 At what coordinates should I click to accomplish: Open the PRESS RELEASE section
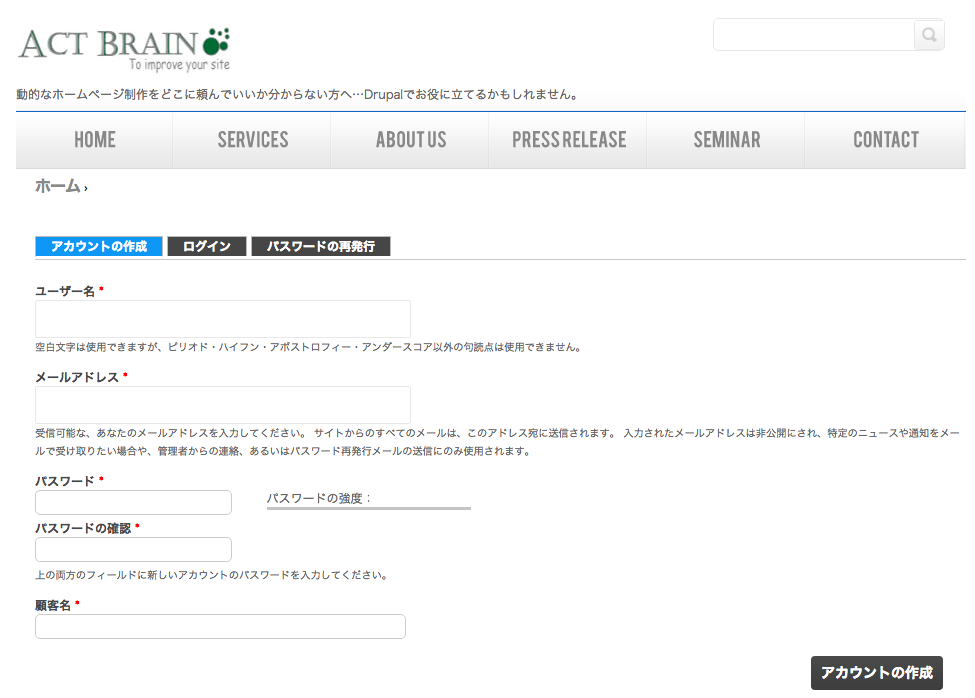pos(569,140)
